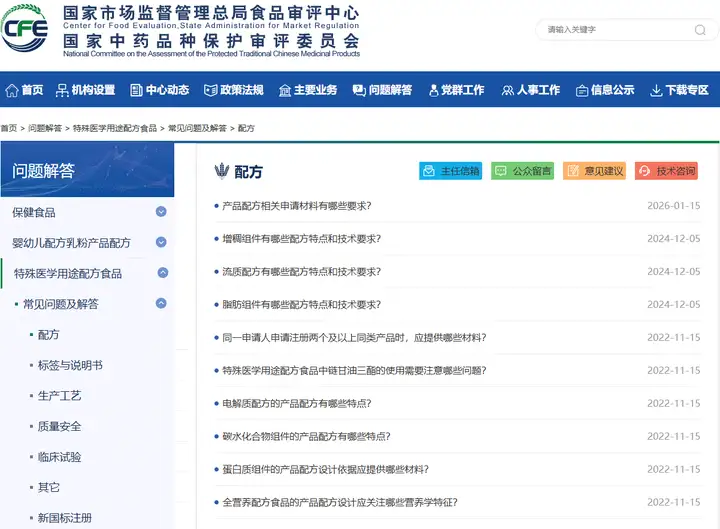Open the 主要业务 menu
Viewport: 720px width, 529px height.
[316, 90]
